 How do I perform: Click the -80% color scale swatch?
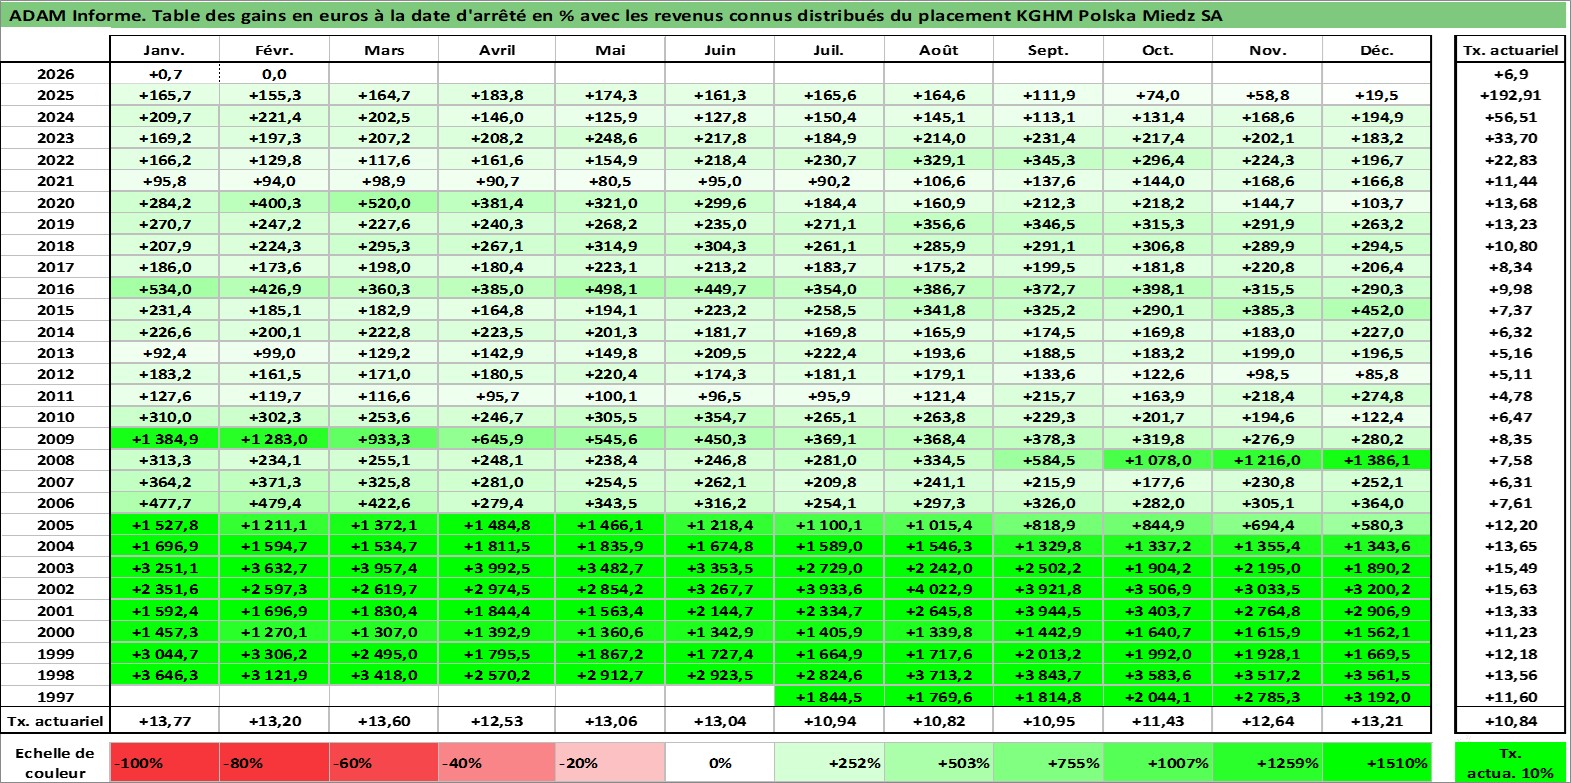pyautogui.click(x=275, y=762)
